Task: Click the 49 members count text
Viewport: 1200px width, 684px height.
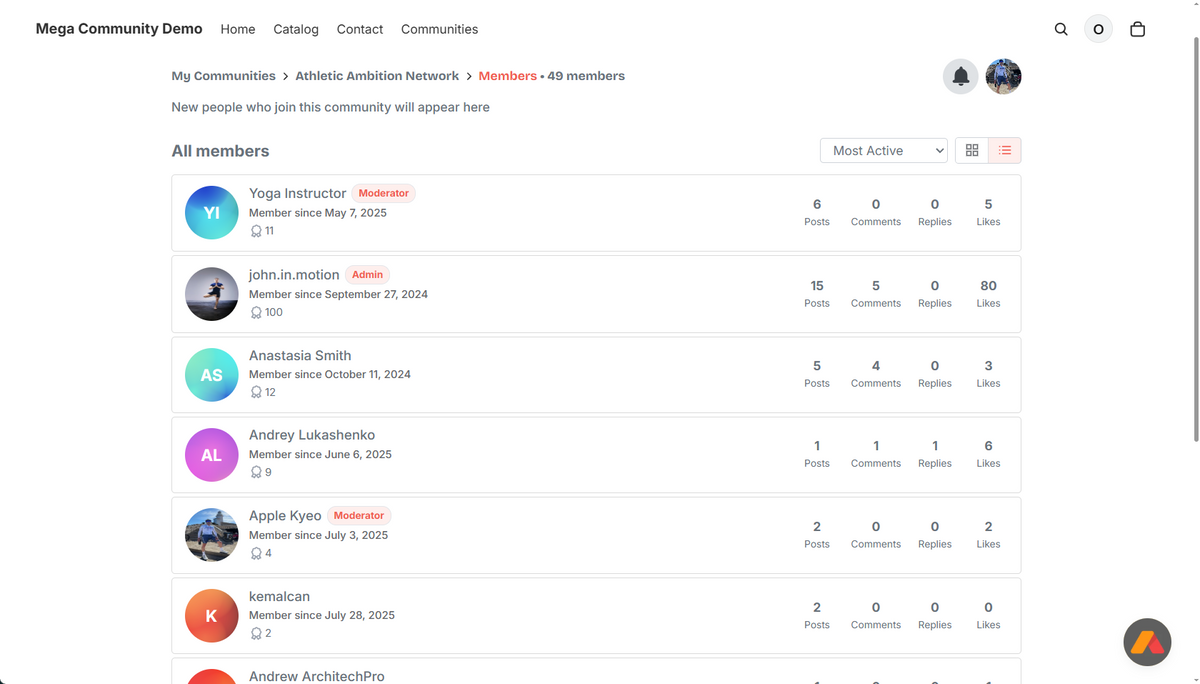Action: point(586,76)
